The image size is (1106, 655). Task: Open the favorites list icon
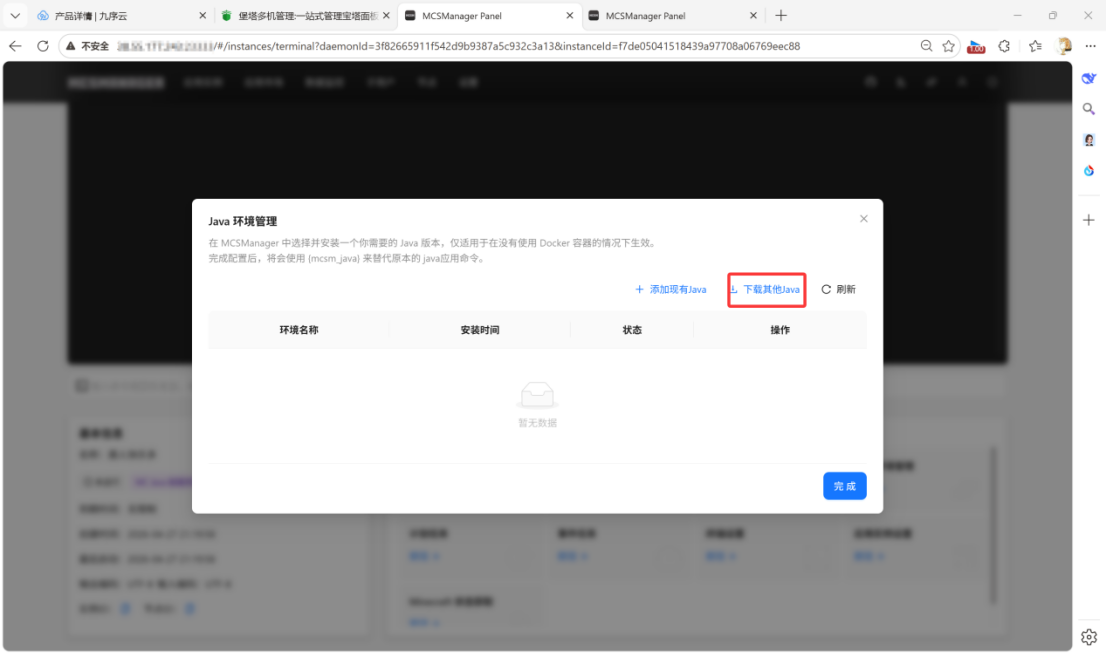pyautogui.click(x=1035, y=46)
